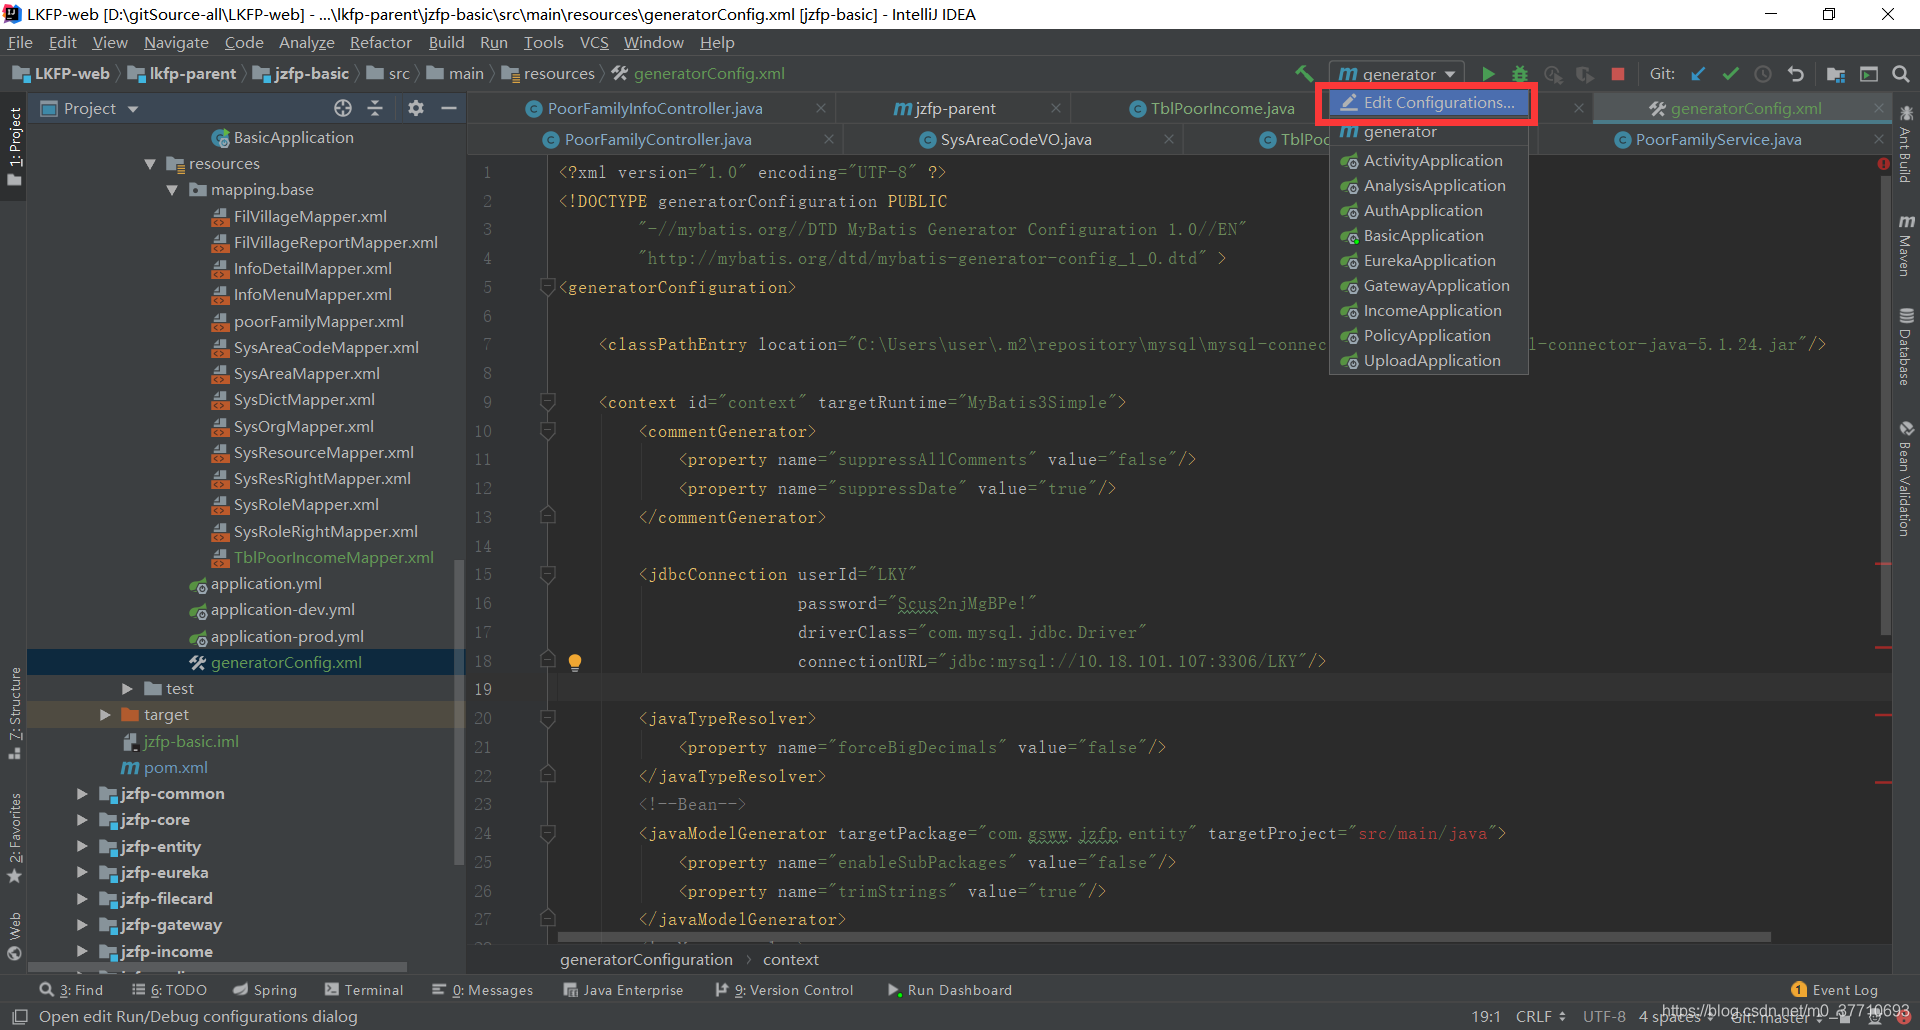Click the Collapse All icon in Project panel
The image size is (1920, 1030).
pyautogui.click(x=375, y=108)
